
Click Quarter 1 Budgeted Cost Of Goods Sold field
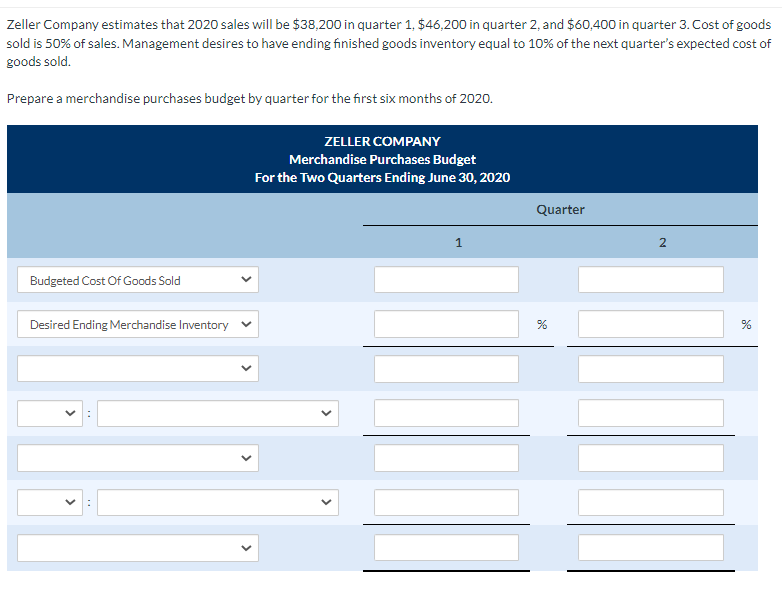tap(446, 280)
